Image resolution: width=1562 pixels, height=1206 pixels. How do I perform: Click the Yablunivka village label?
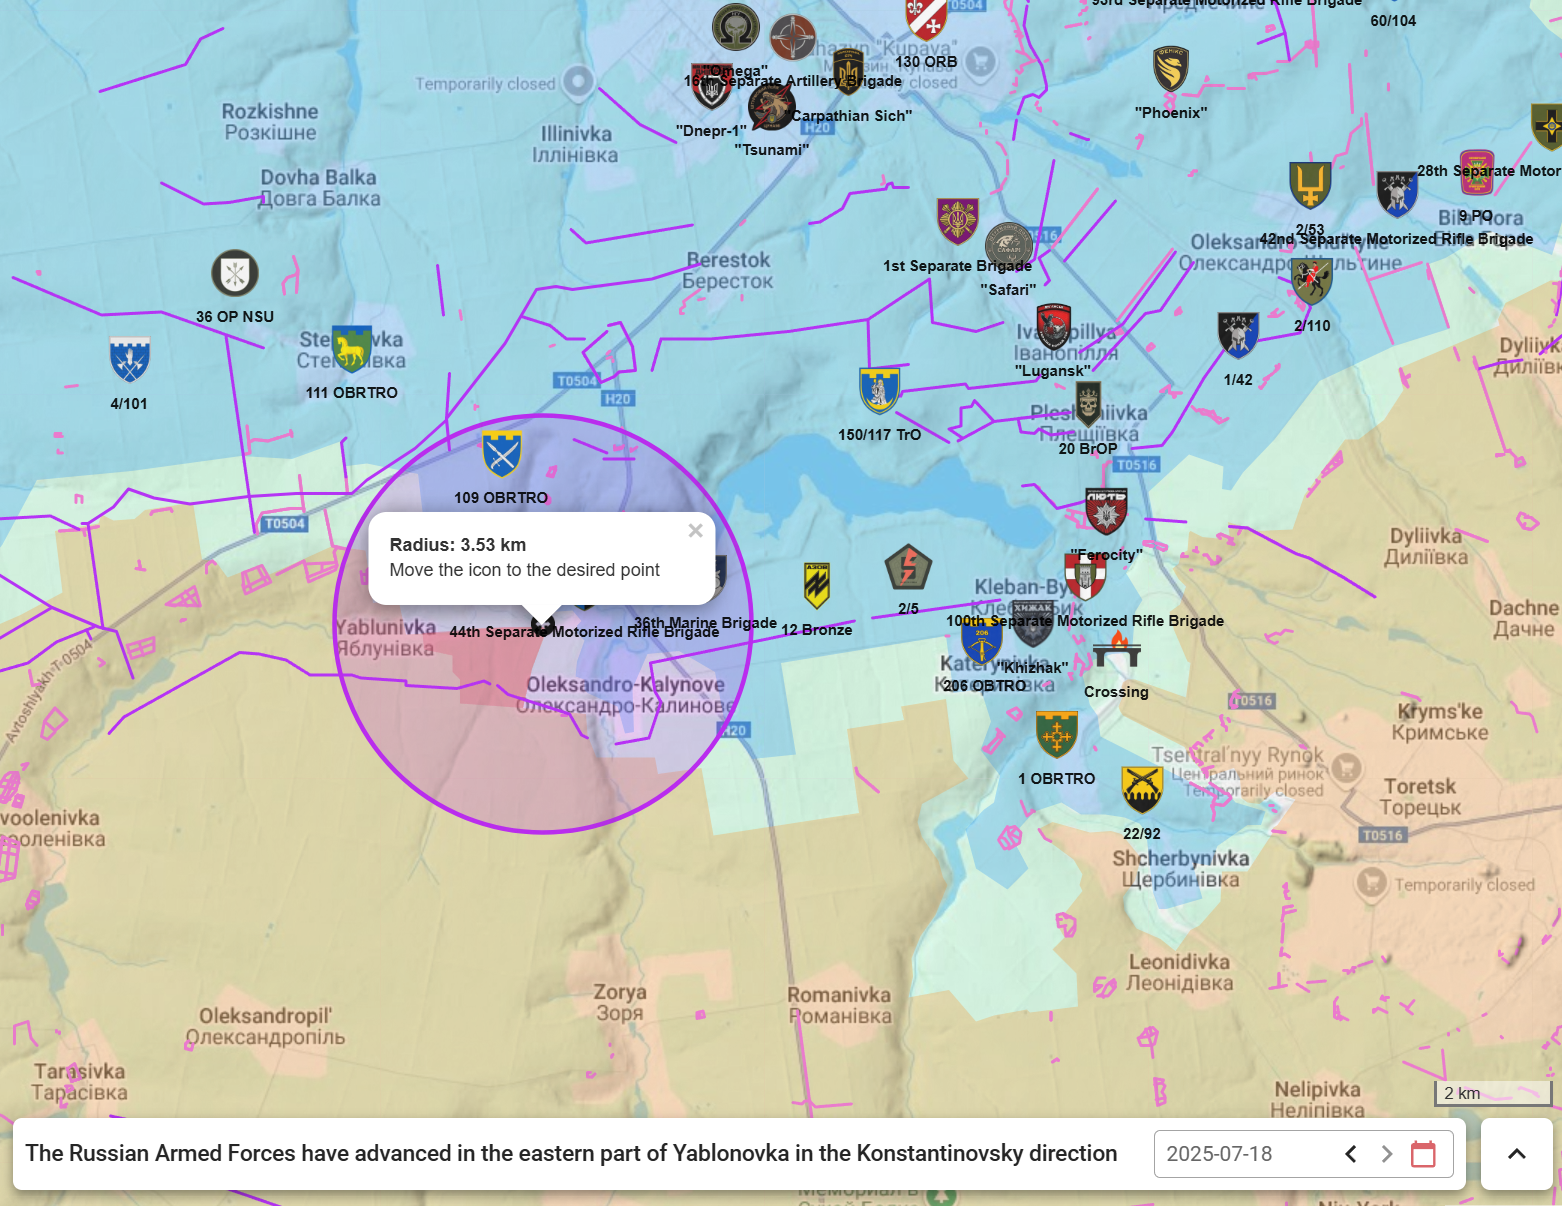coord(386,638)
